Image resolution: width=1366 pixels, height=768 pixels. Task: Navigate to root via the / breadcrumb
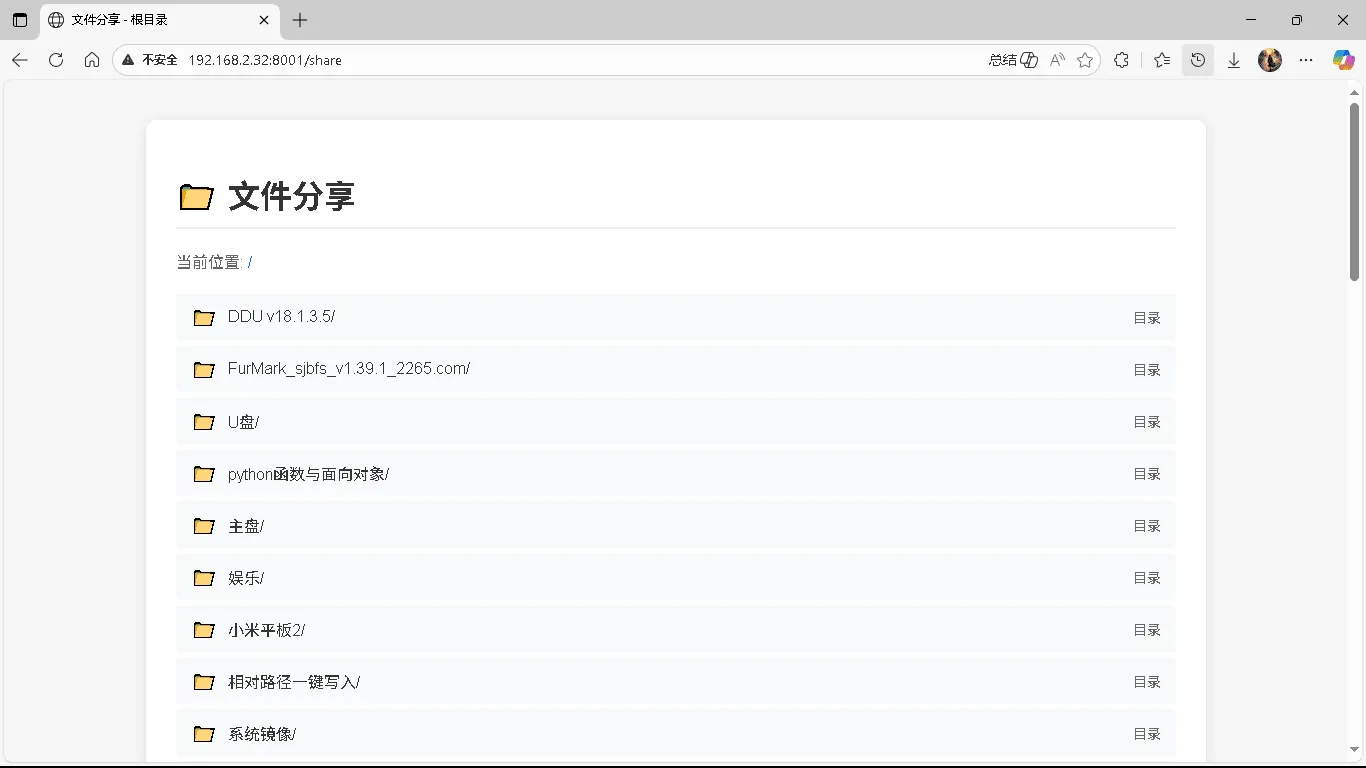pos(250,262)
